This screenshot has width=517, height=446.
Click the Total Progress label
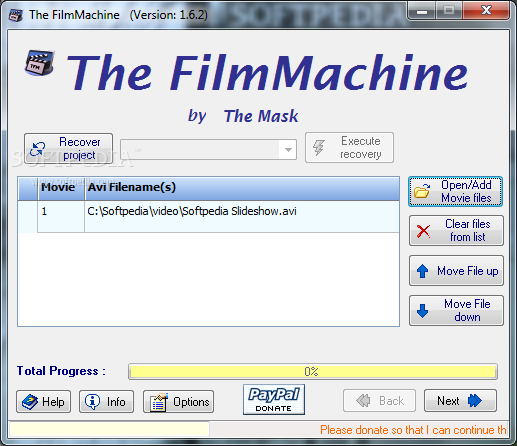[61, 371]
